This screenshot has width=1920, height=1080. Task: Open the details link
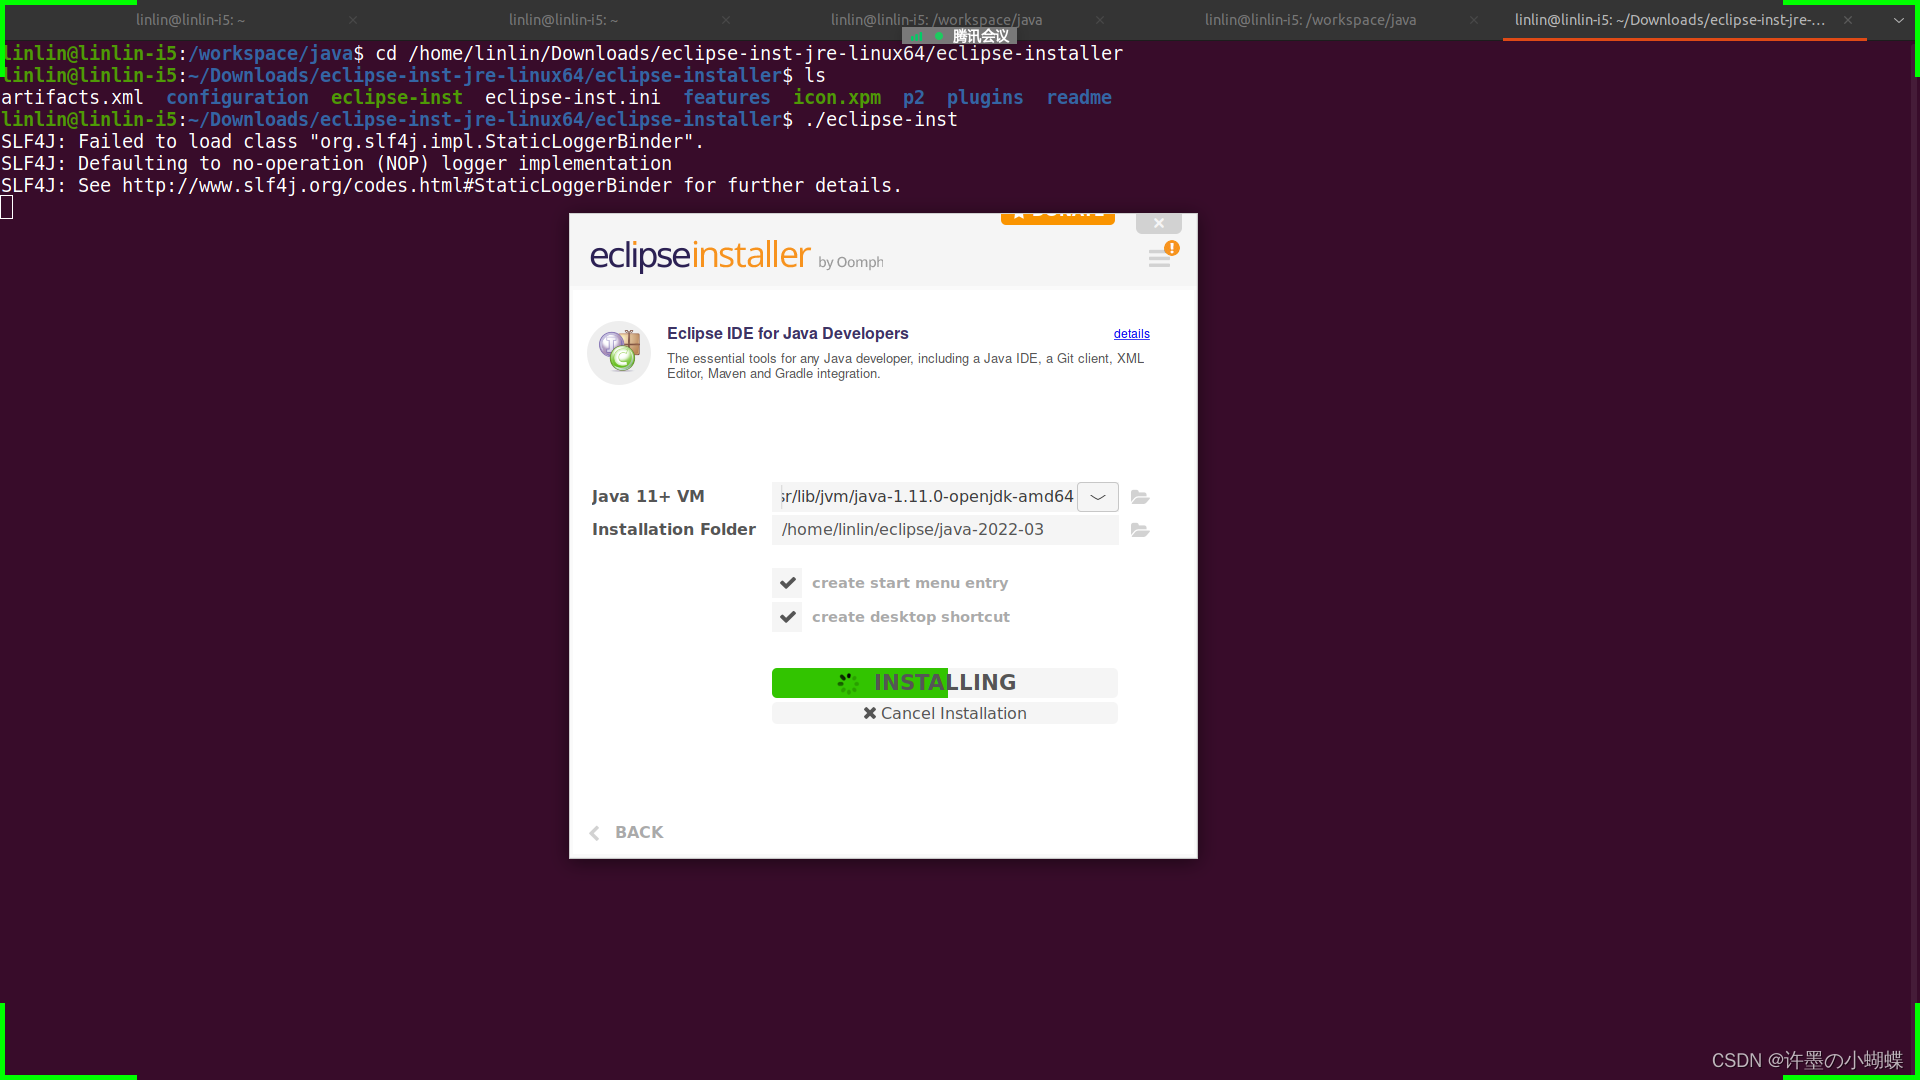pos(1131,334)
